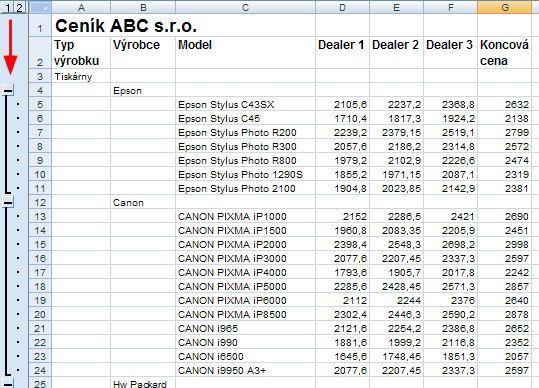Click cell 'CANON i6500'
The width and height of the screenshot is (539, 388).
coord(245,356)
